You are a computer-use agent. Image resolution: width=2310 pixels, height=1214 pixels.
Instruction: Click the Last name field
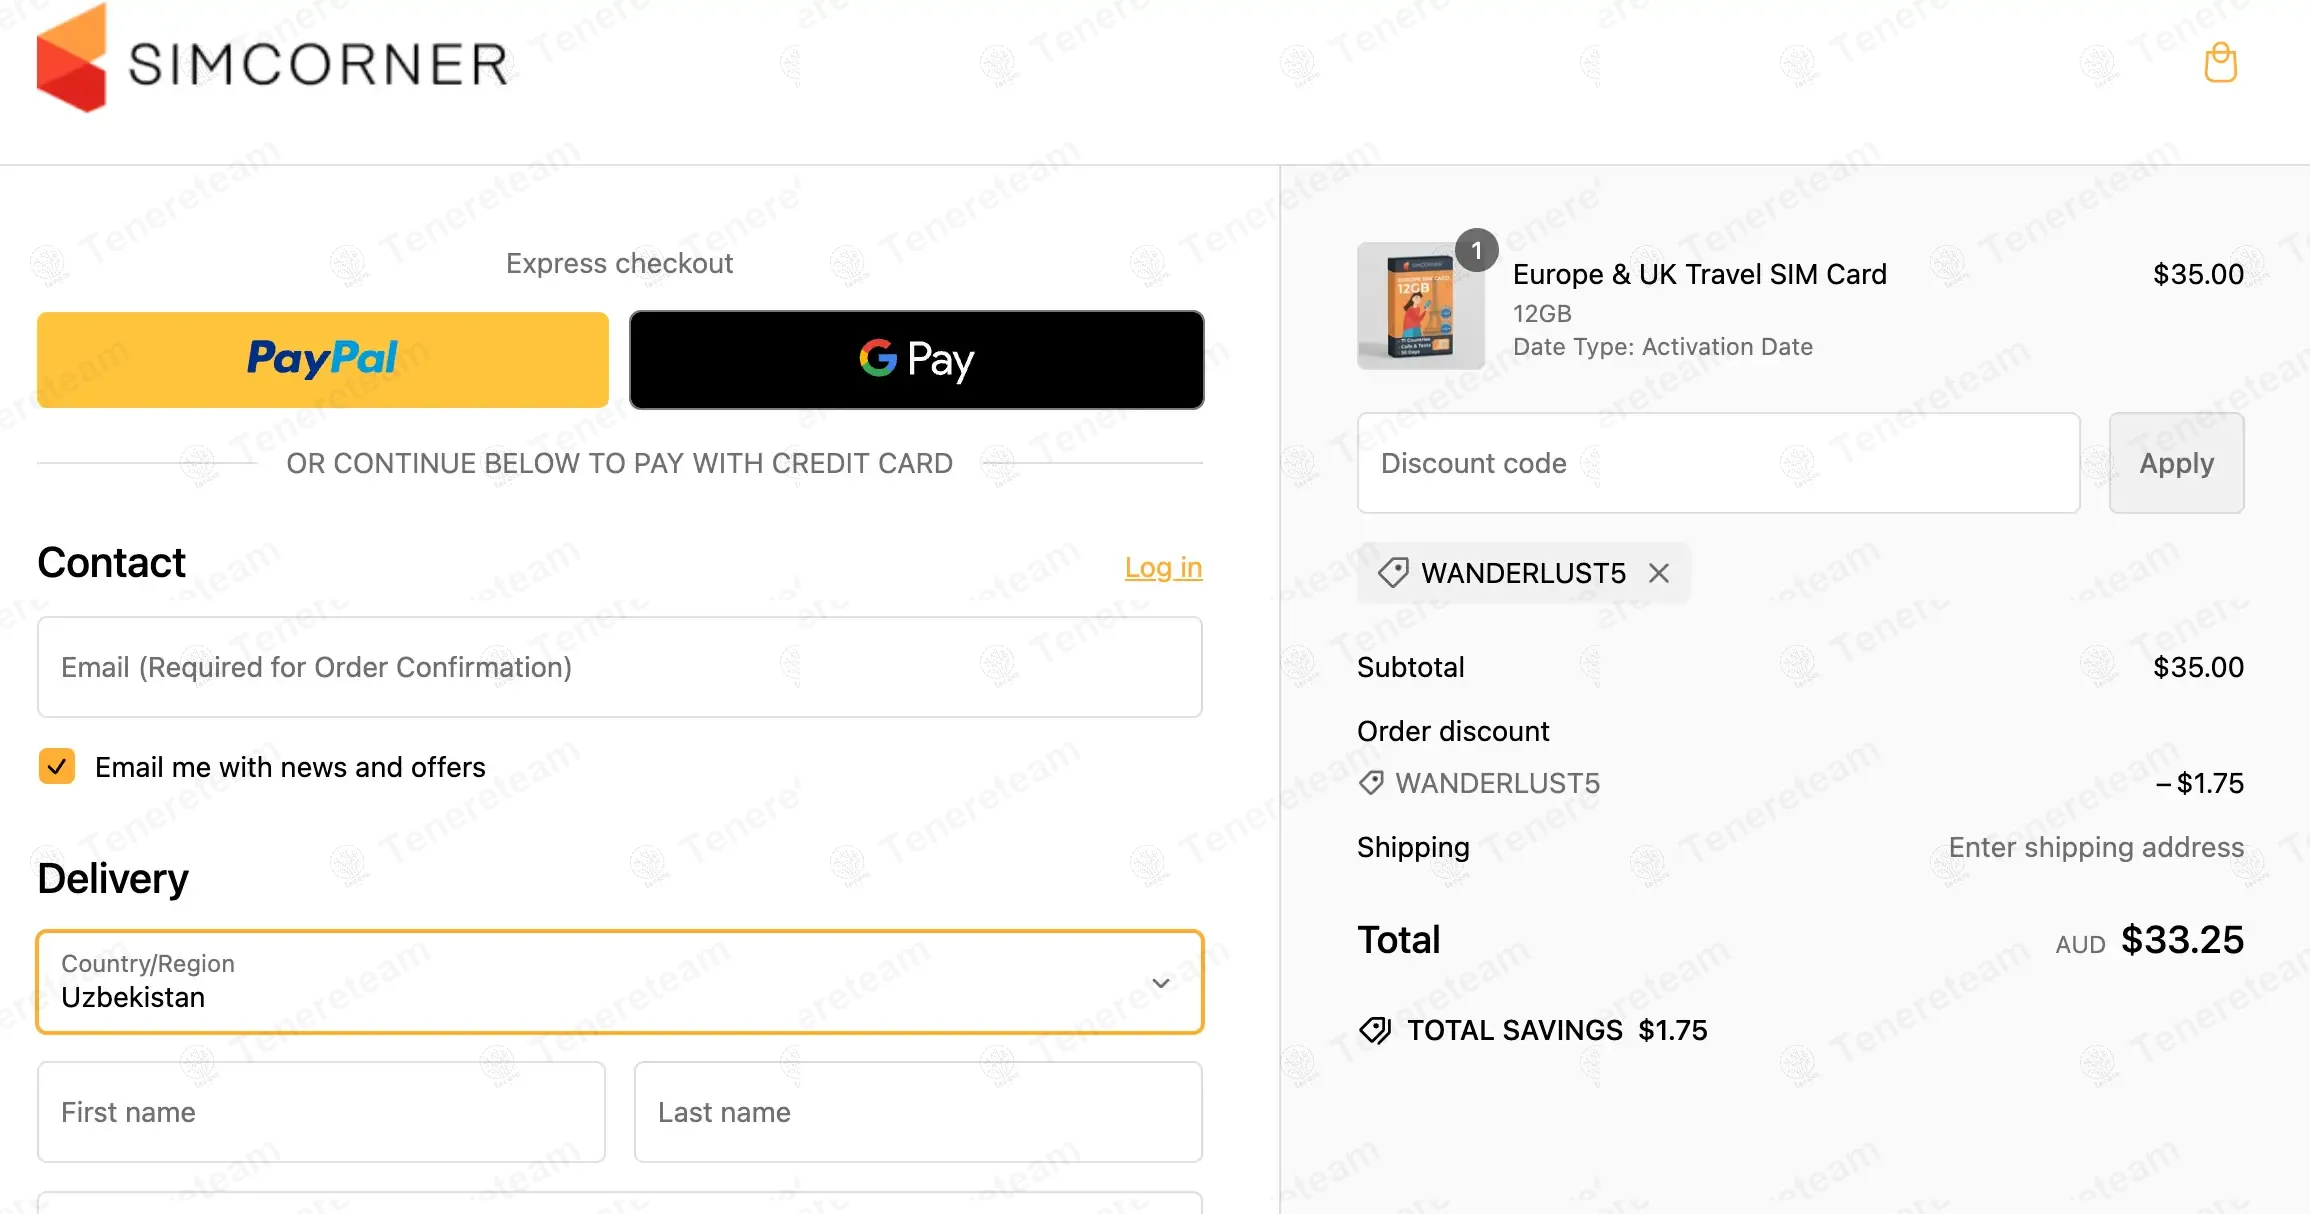[917, 1112]
